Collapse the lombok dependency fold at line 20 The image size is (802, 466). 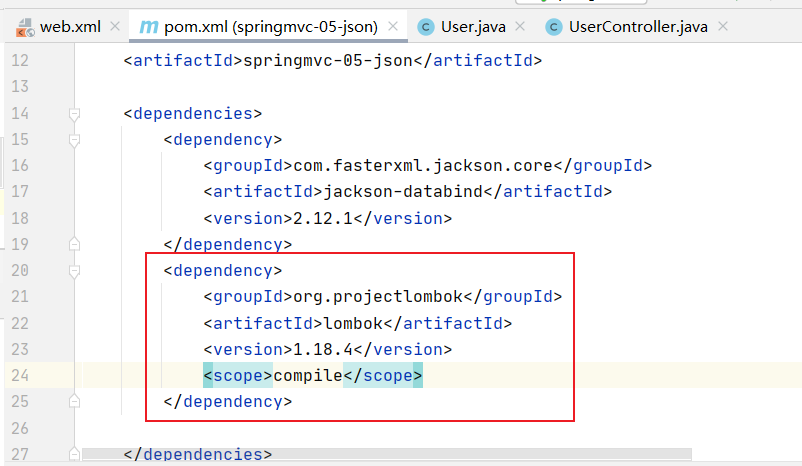click(x=74, y=271)
